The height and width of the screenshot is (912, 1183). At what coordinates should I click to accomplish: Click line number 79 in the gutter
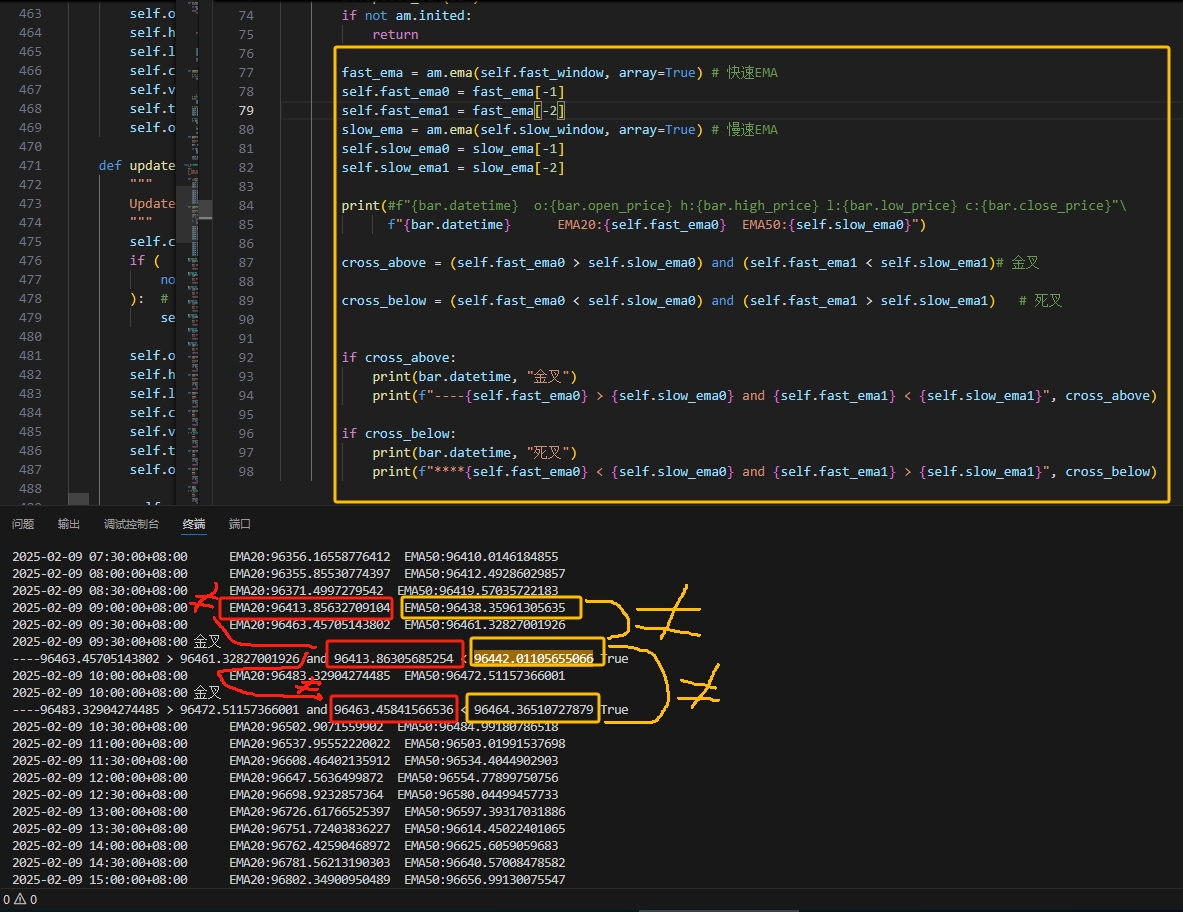coord(246,111)
